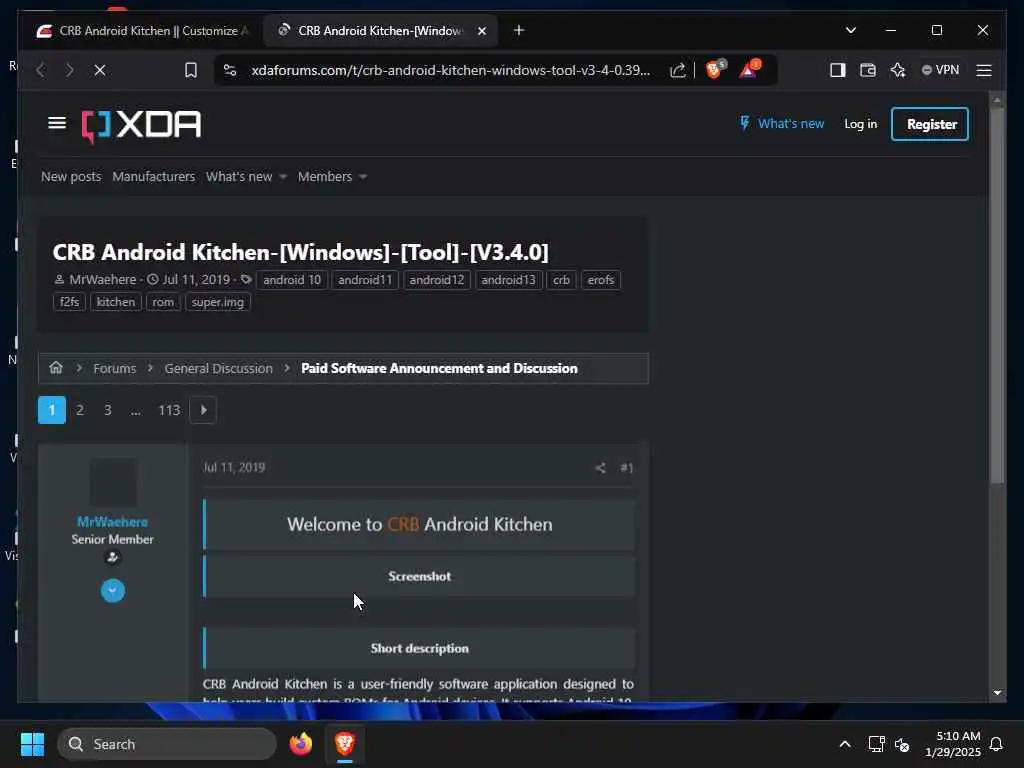The height and width of the screenshot is (768, 1024).
Task: Click the Register button
Action: [x=930, y=124]
